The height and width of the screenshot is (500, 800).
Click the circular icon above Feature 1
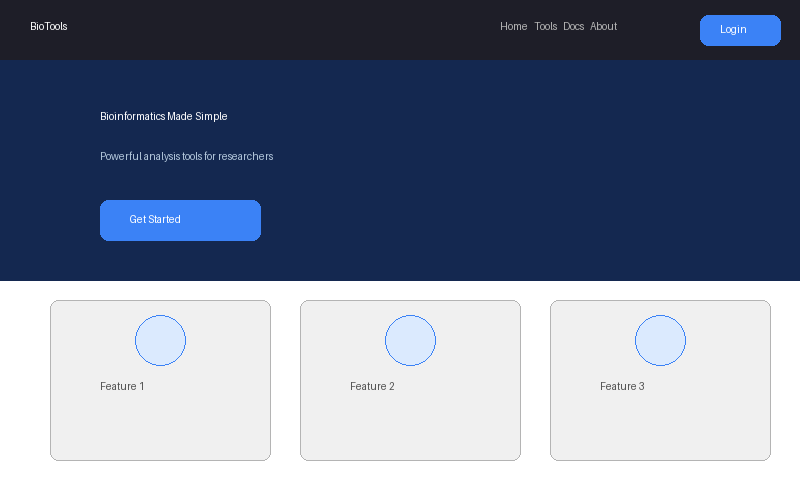pyautogui.click(x=160, y=340)
